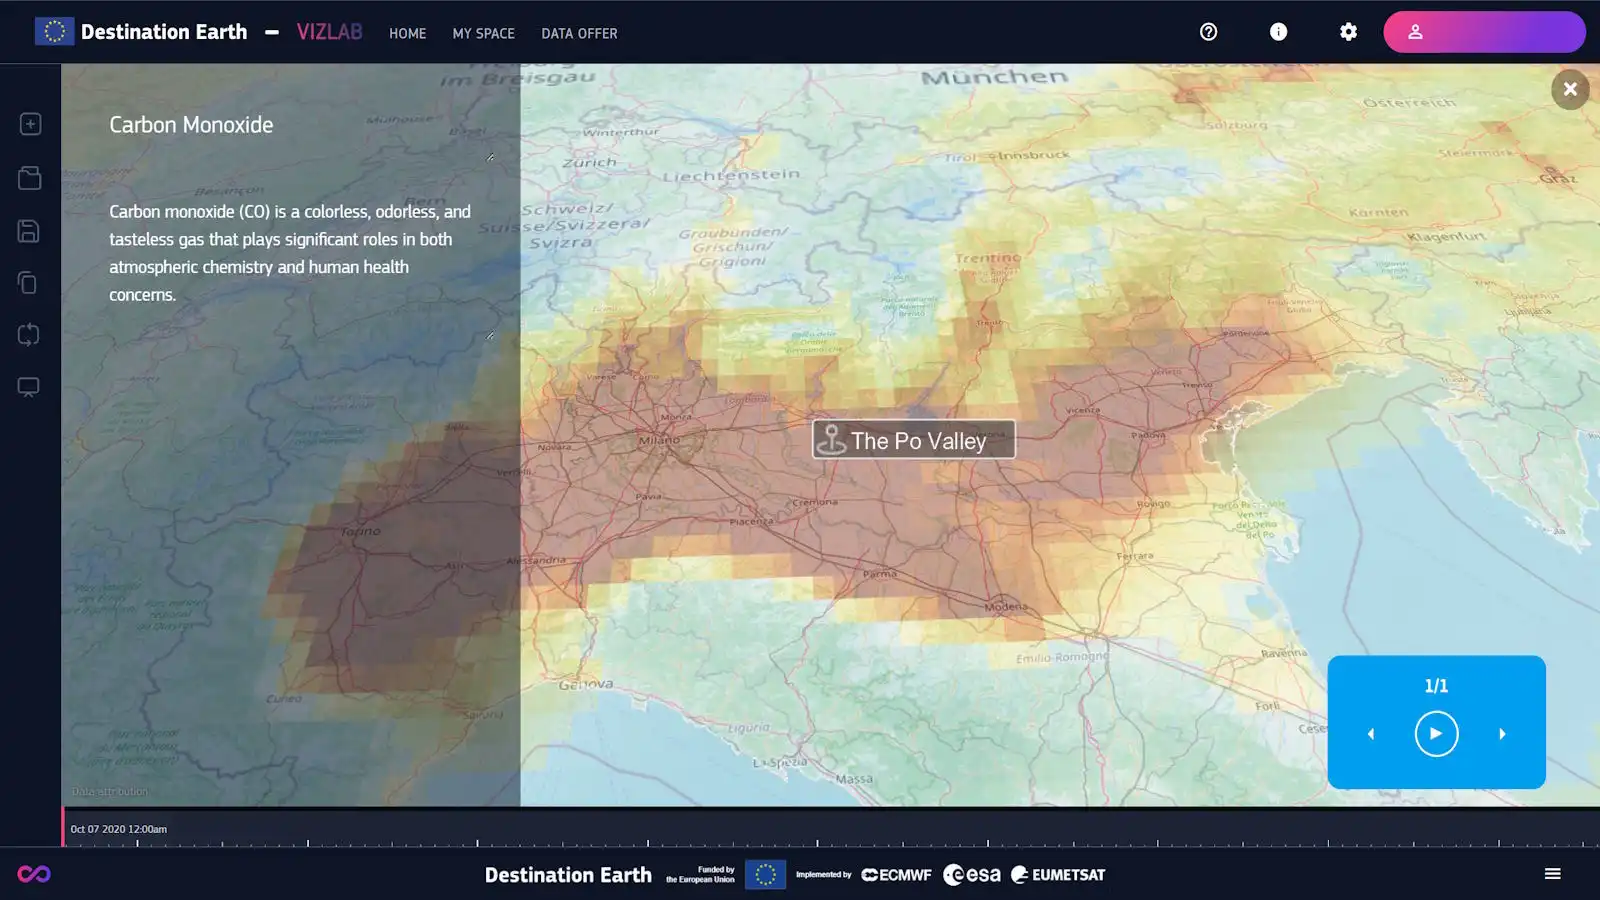This screenshot has width=1600, height=900.
Task: Click the info icon in the top bar
Action: tap(1278, 31)
